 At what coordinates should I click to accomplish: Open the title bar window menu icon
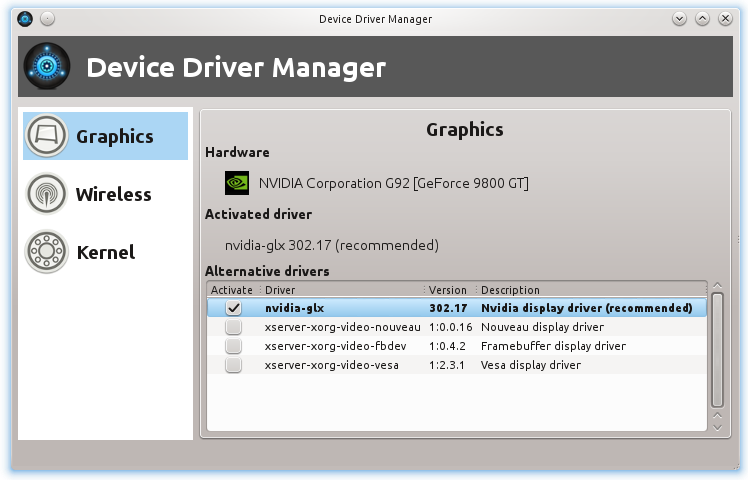25,19
